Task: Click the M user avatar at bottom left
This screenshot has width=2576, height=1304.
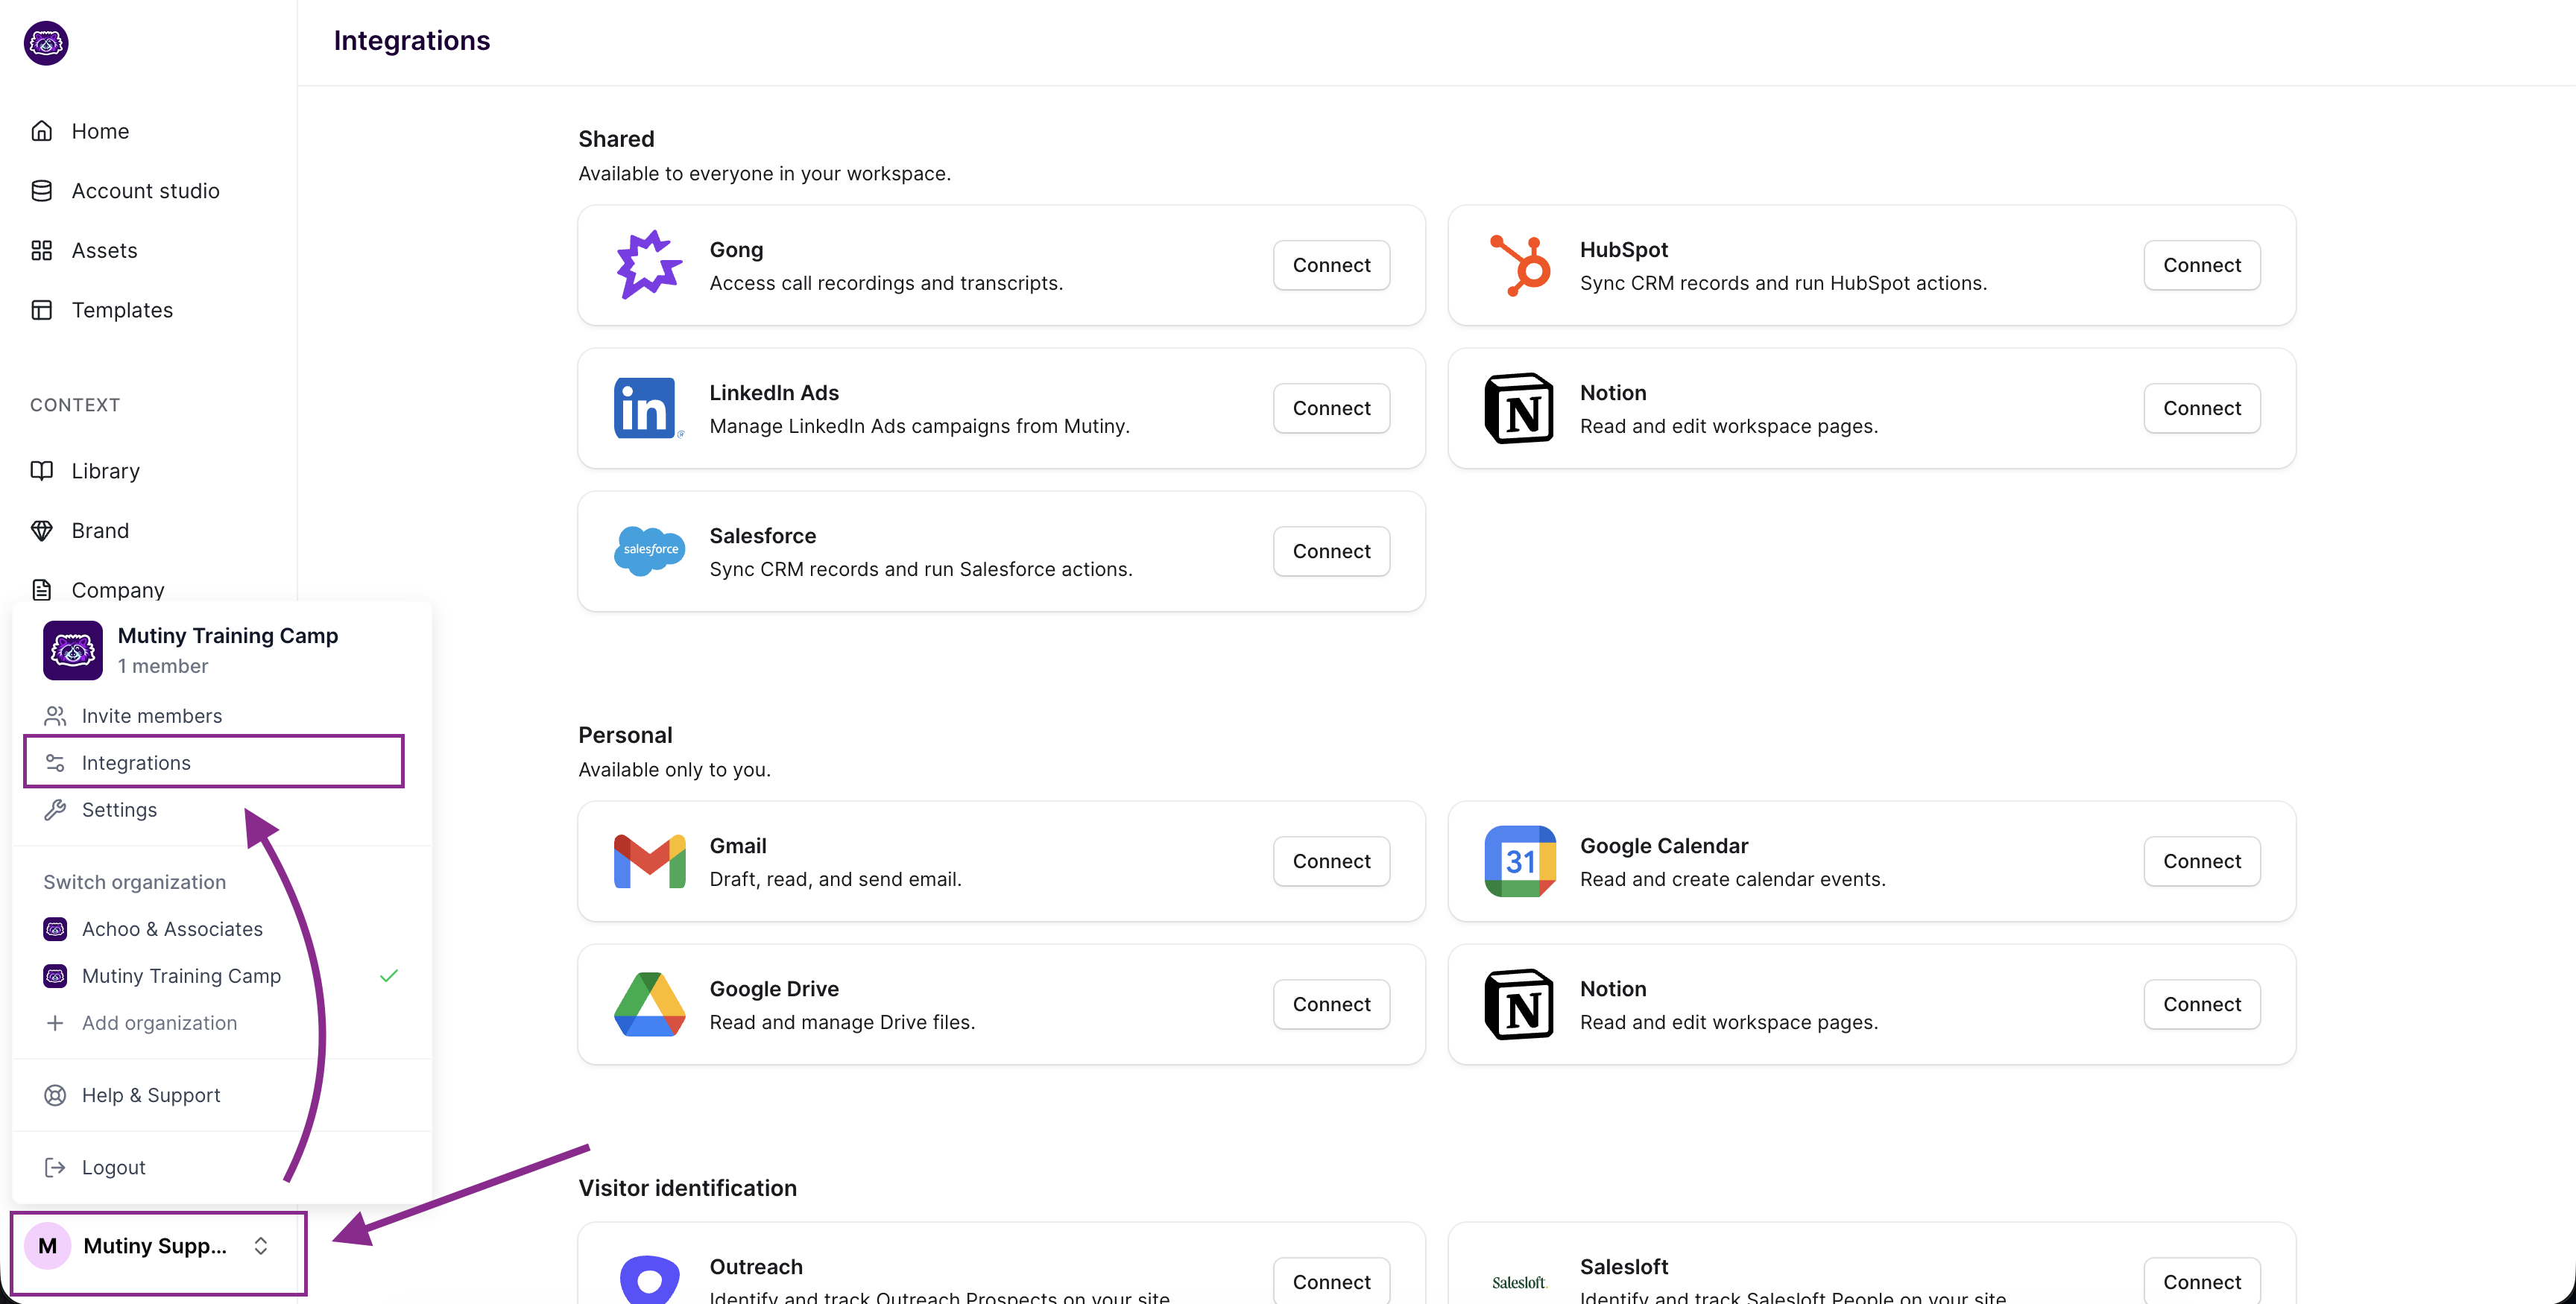Action: tap(47, 1246)
